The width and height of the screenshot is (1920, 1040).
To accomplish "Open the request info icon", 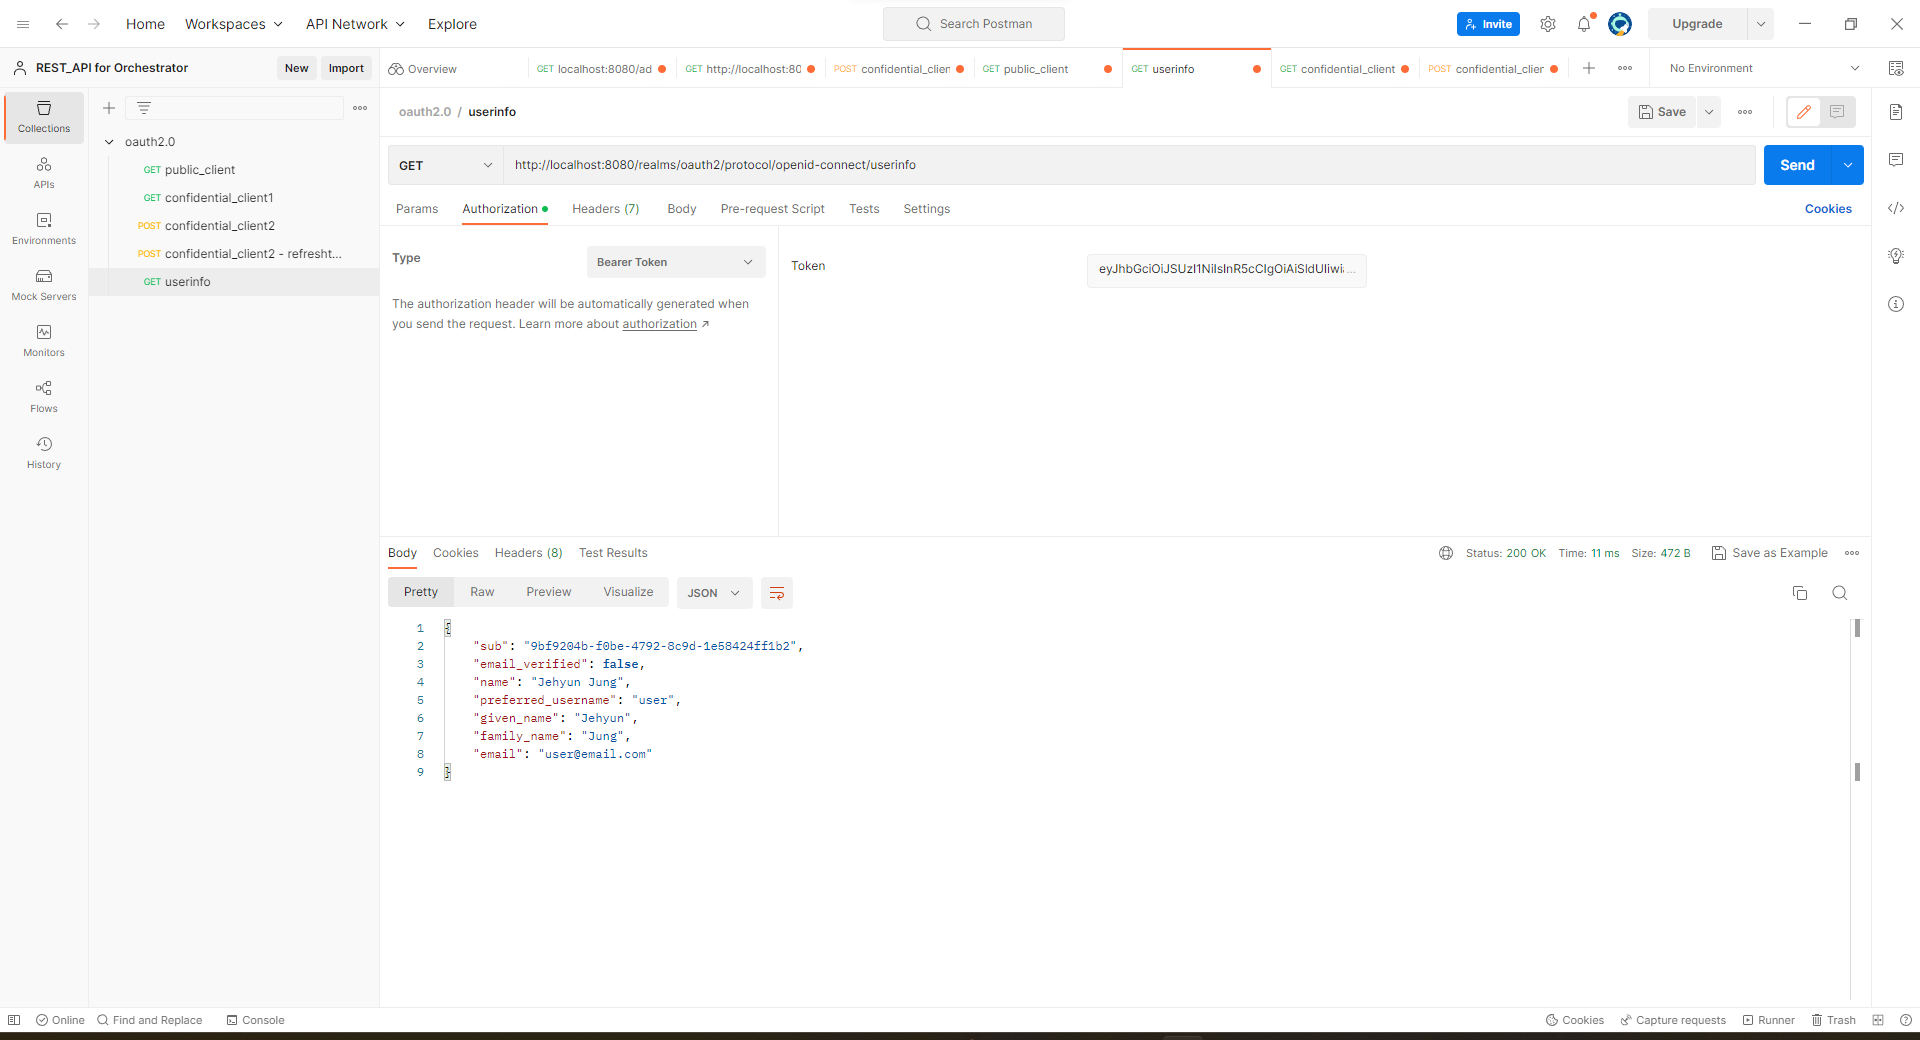I will 1896,304.
